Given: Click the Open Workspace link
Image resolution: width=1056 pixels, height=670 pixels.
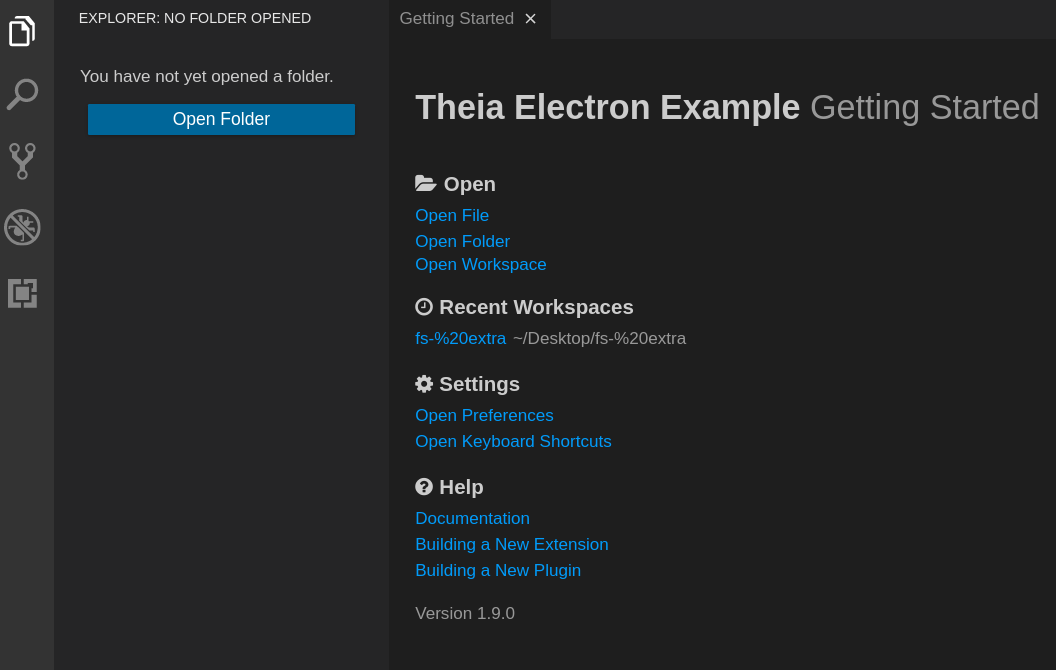Looking at the screenshot, I should 481,265.
